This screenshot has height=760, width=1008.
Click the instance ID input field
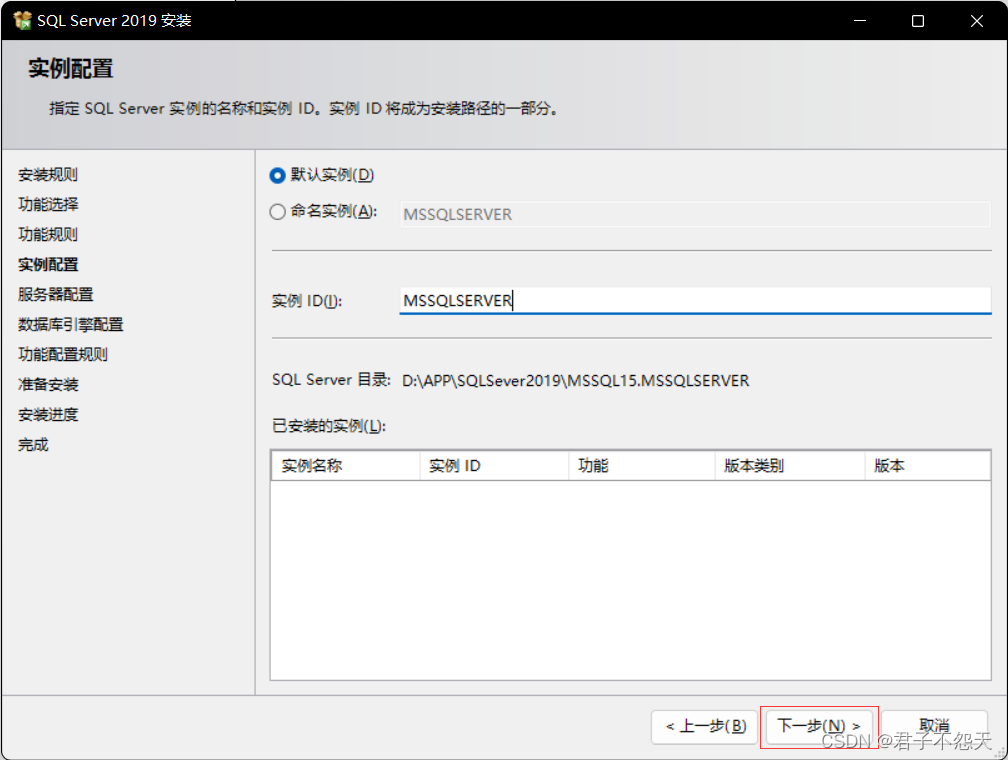(x=695, y=300)
